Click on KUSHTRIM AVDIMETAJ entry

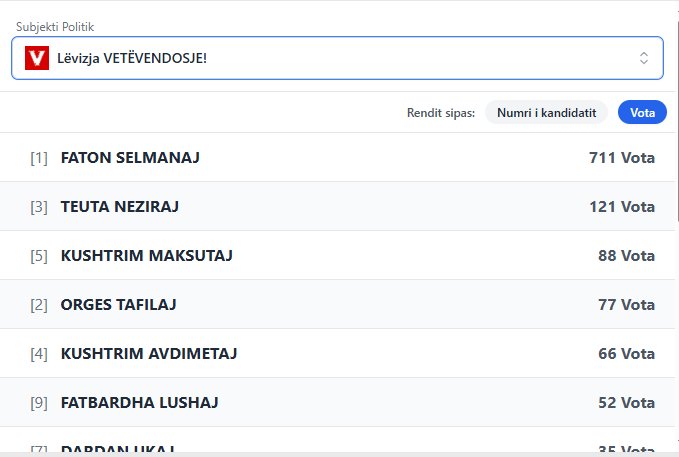(149, 353)
